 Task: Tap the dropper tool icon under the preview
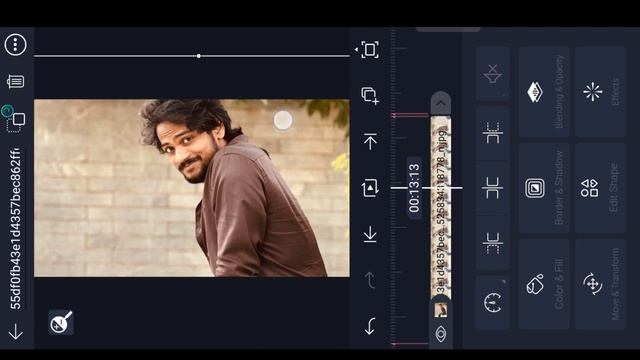(61, 322)
